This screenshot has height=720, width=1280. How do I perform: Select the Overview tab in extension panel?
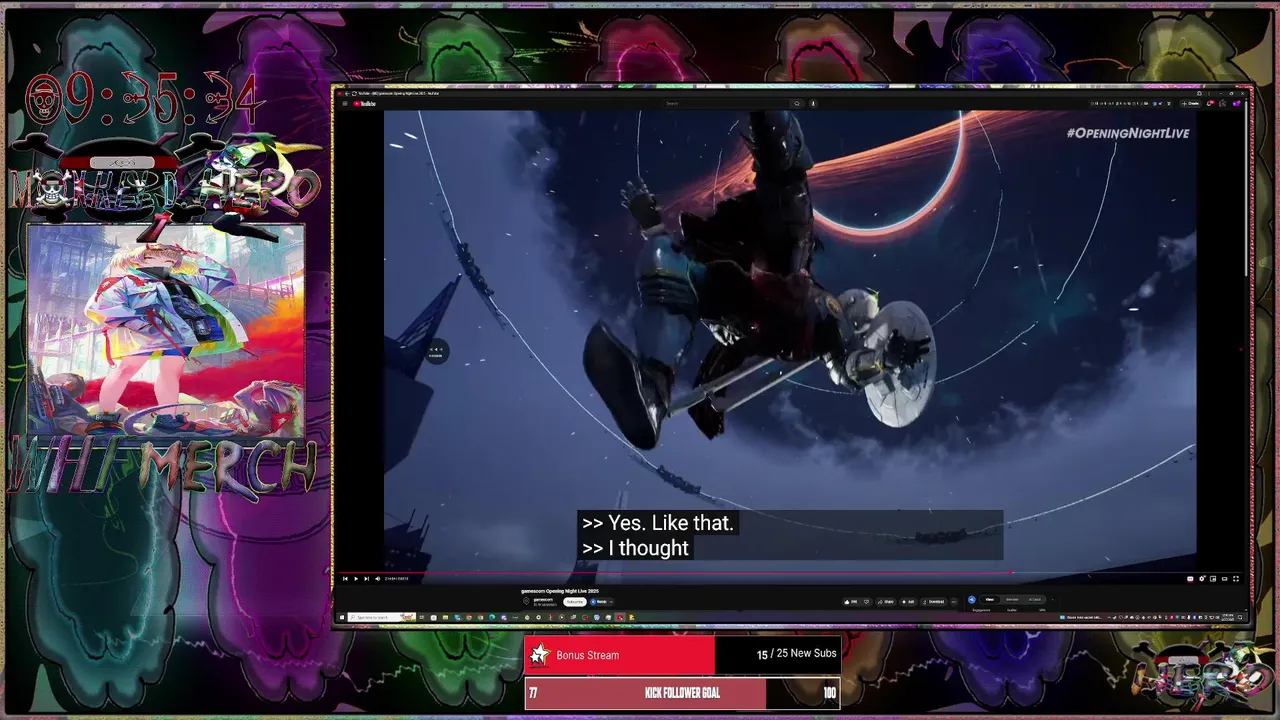pyautogui.click(x=1012, y=599)
